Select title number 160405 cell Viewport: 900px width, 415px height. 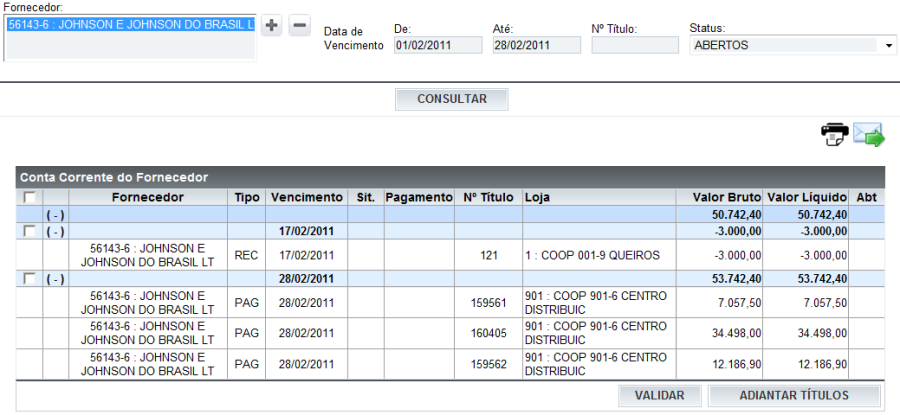[x=488, y=333]
